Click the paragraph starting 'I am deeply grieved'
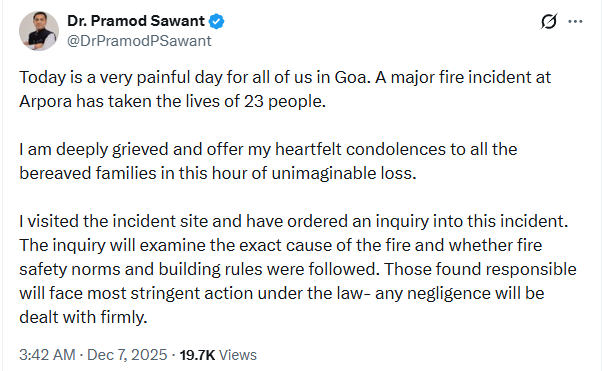Viewport: 602px width, 371px height. point(268,161)
